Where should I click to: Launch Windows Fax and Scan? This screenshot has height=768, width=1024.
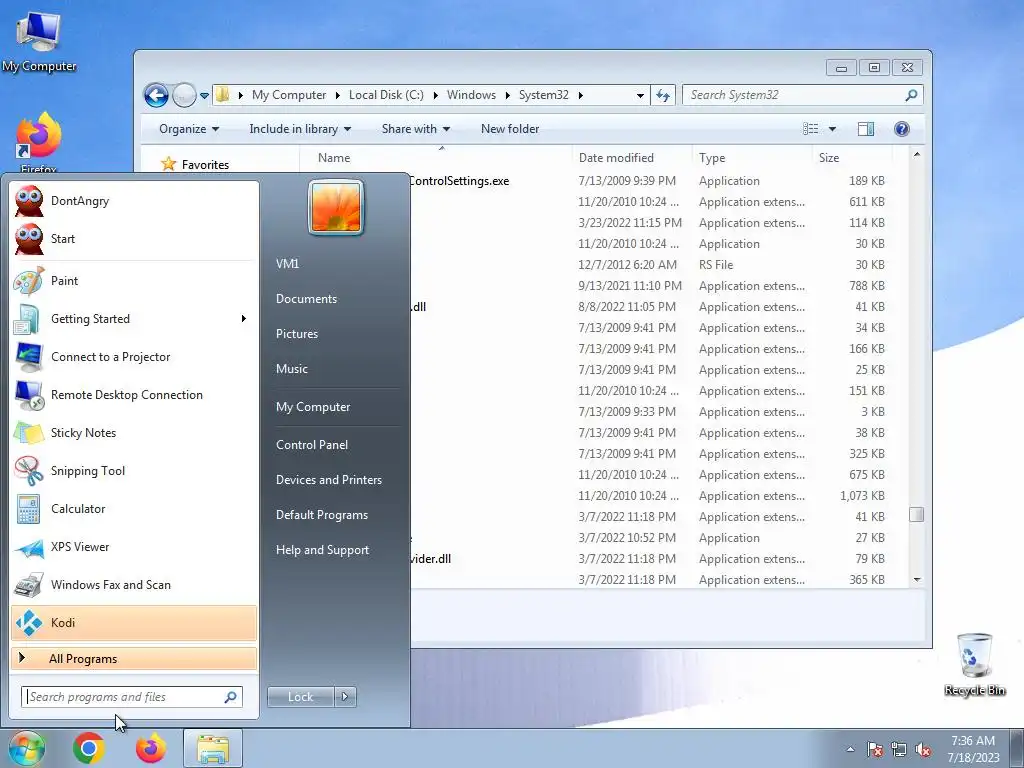(x=133, y=584)
